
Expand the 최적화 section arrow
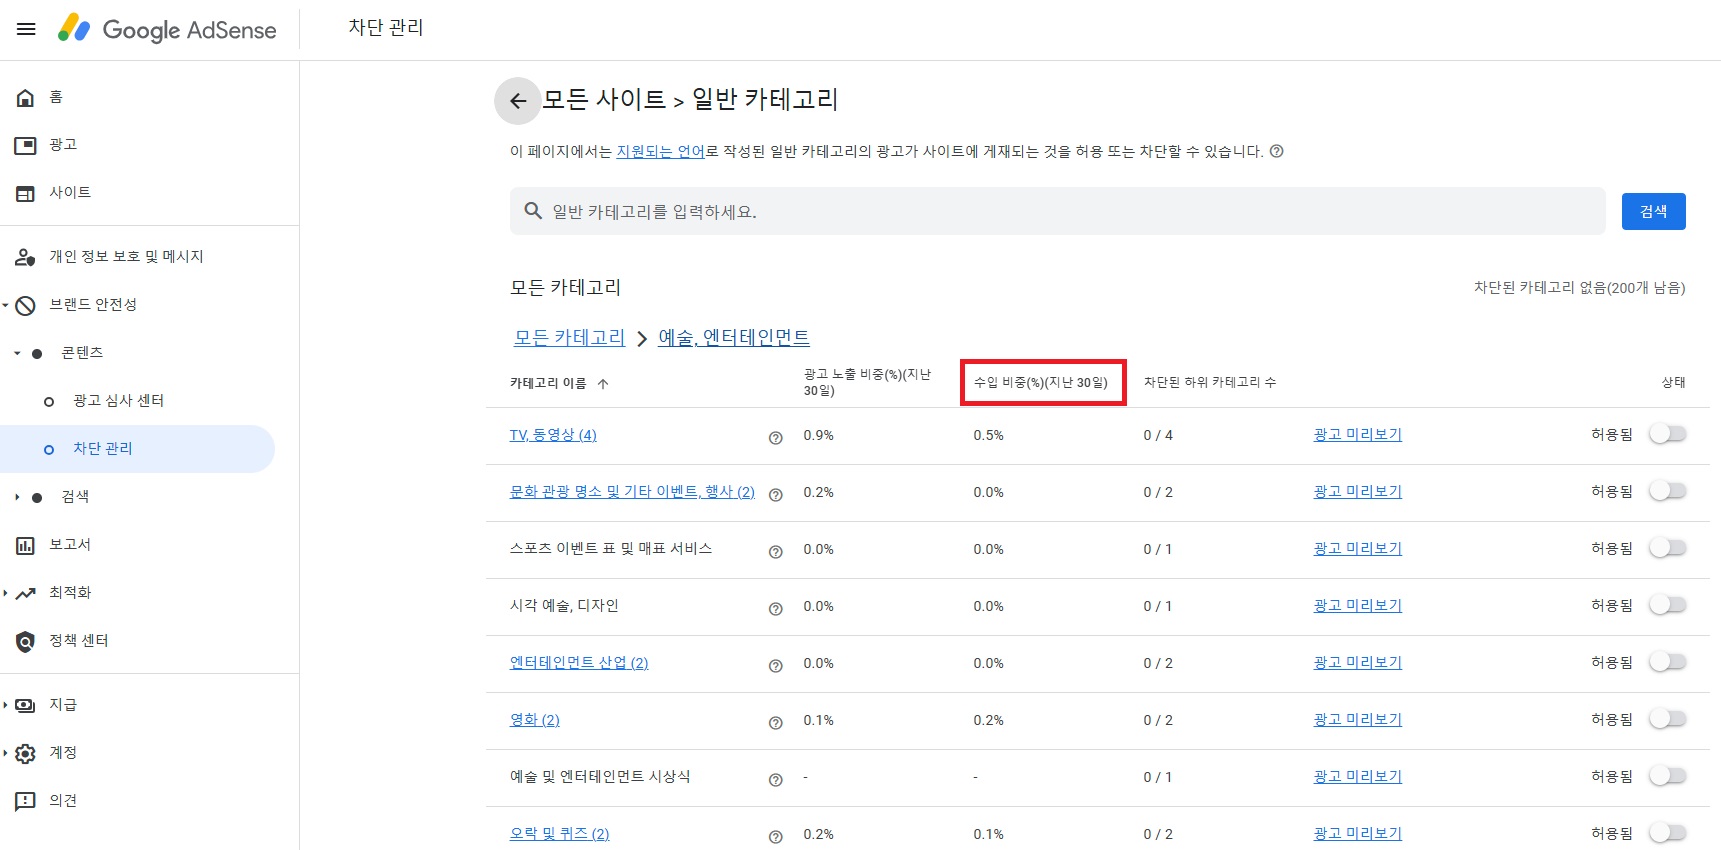pos(5,593)
